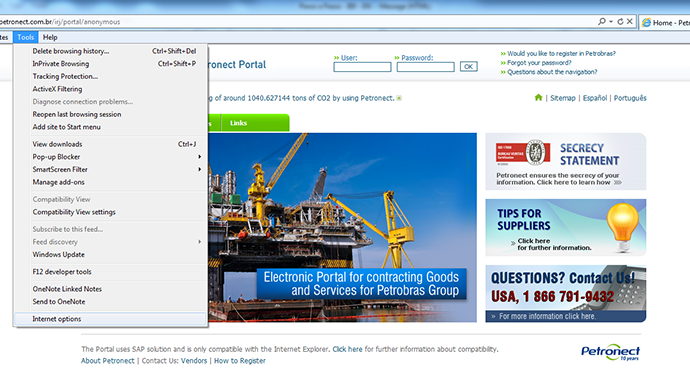Refresh the page with reload icon
Image resolution: width=690 pixels, height=373 pixels.
point(620,21)
